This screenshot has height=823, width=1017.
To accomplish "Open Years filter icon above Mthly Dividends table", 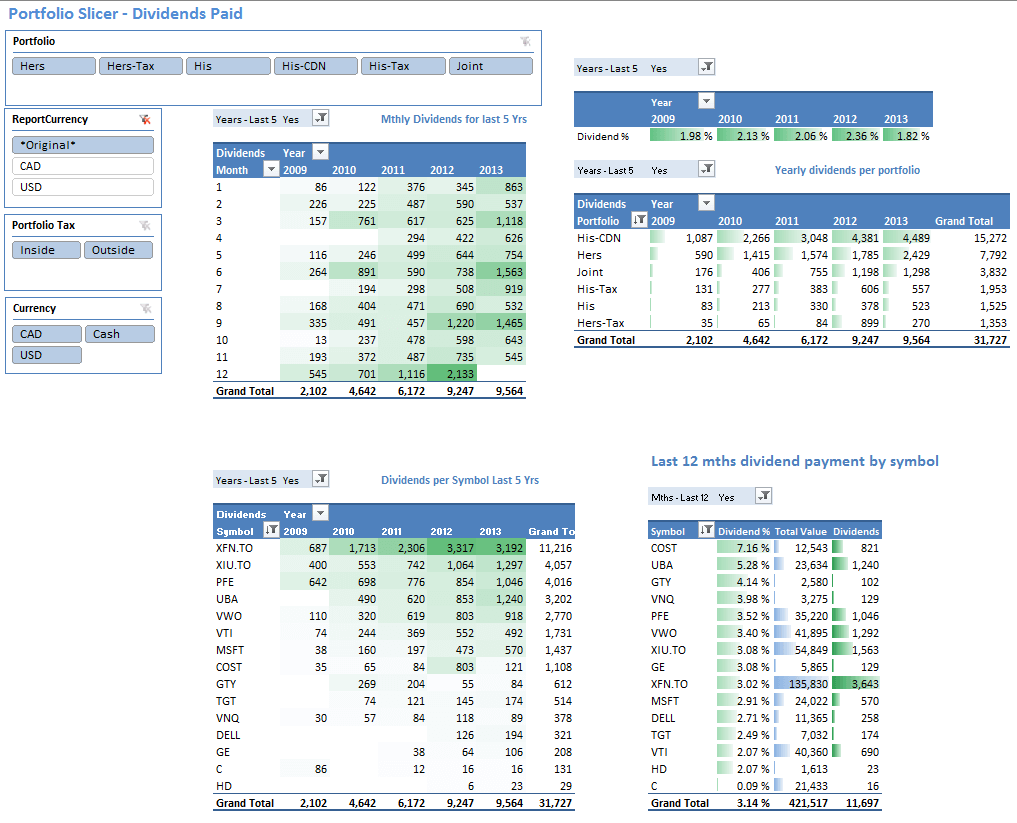I will tap(320, 118).
